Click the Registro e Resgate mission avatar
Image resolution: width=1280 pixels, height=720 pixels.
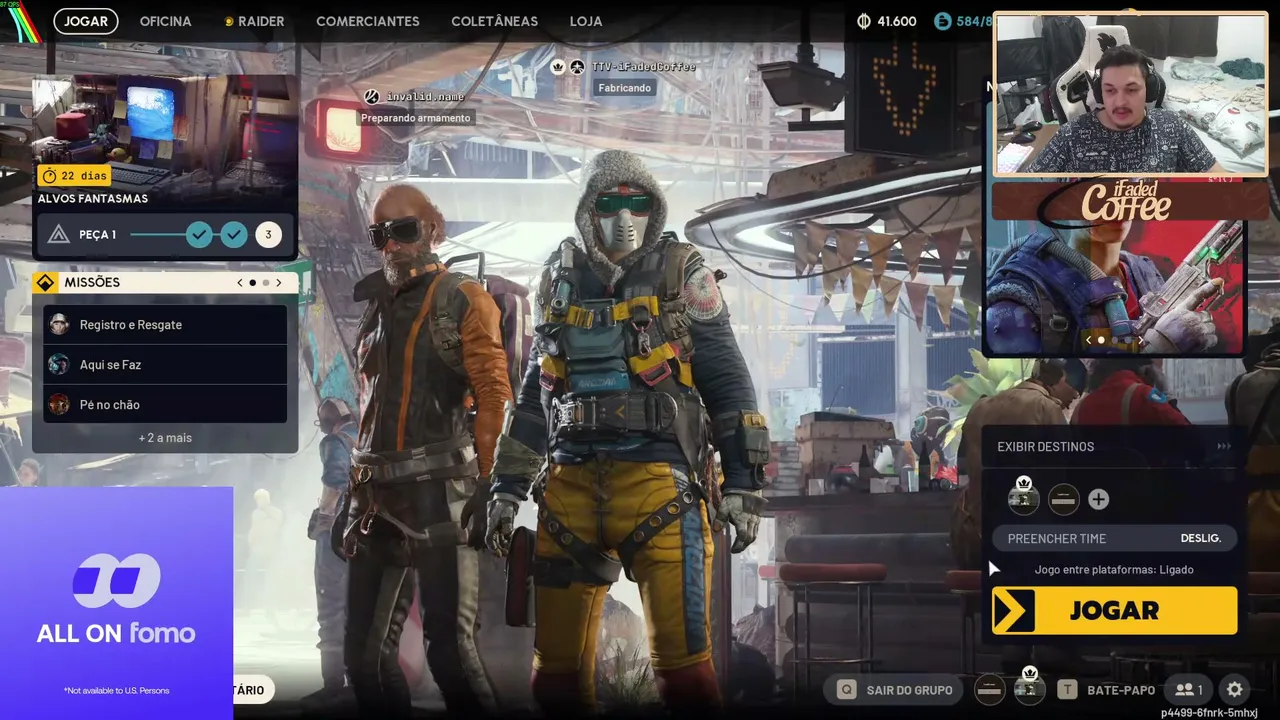coord(59,325)
